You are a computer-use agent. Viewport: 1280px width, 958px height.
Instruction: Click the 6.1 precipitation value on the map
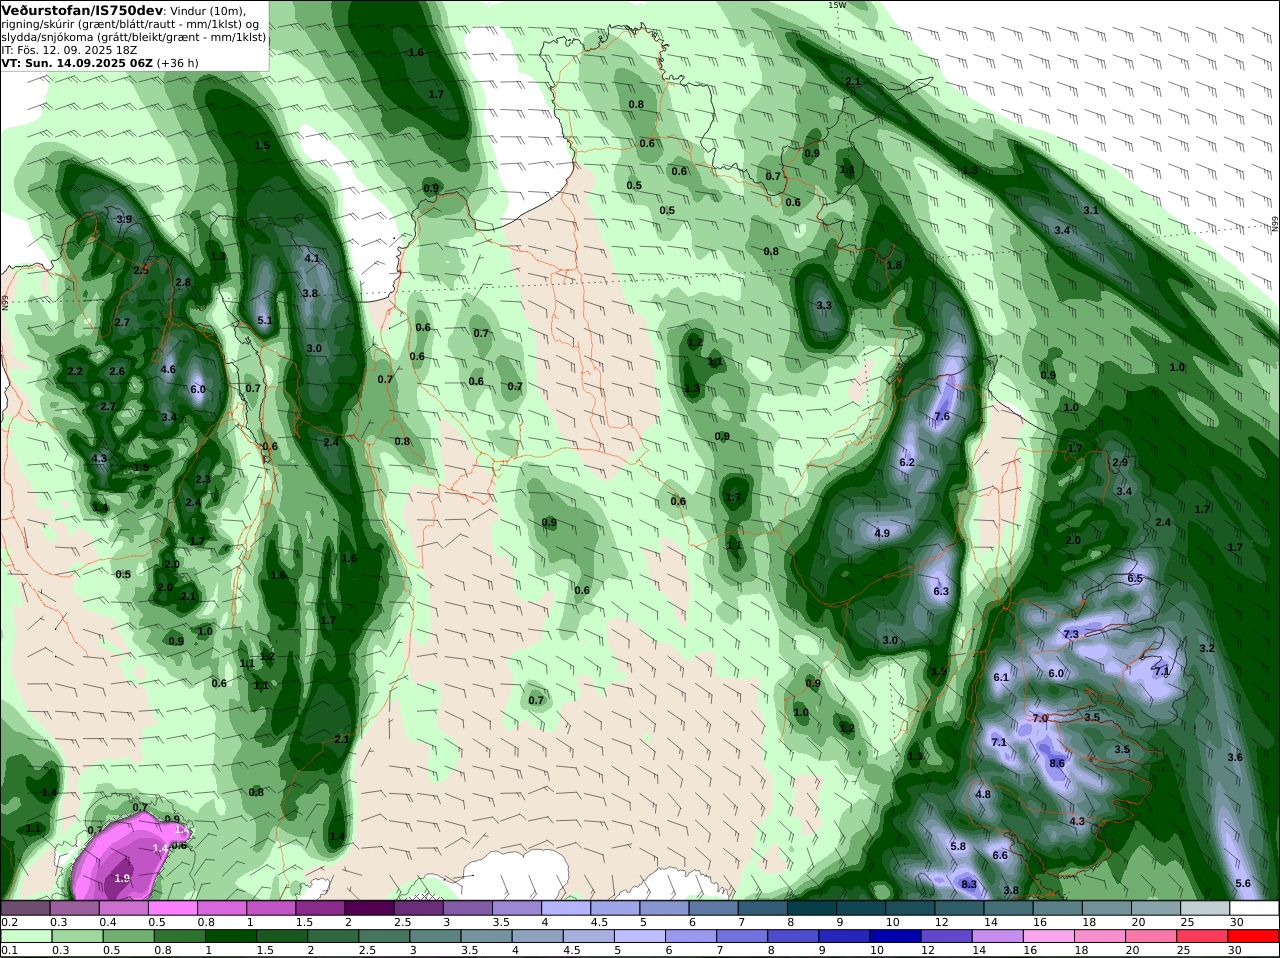1001,677
